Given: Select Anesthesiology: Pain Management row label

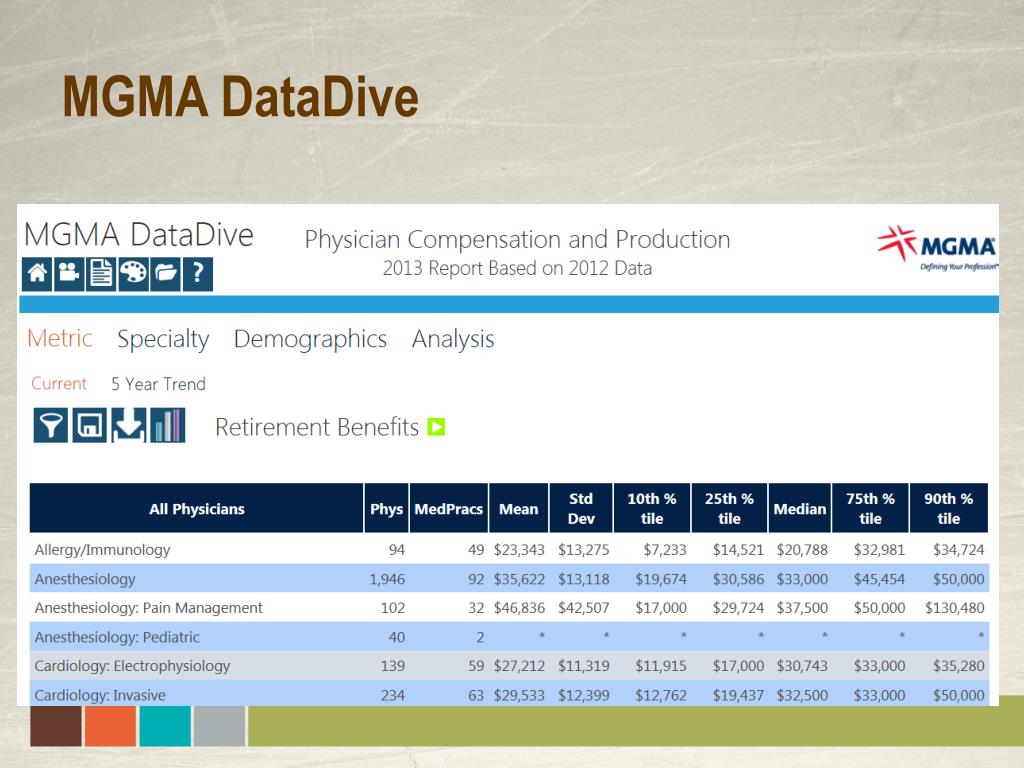Looking at the screenshot, I should 148,608.
